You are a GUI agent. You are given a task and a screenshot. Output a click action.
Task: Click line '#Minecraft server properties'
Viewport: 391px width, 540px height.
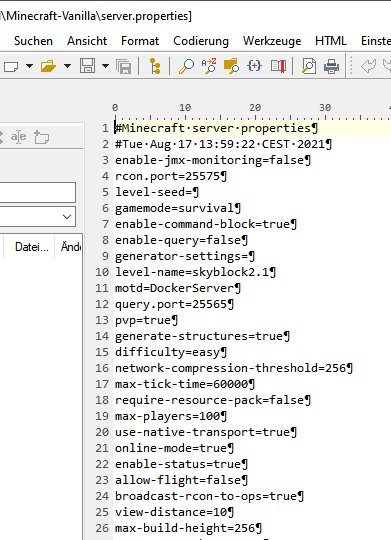click(x=216, y=128)
